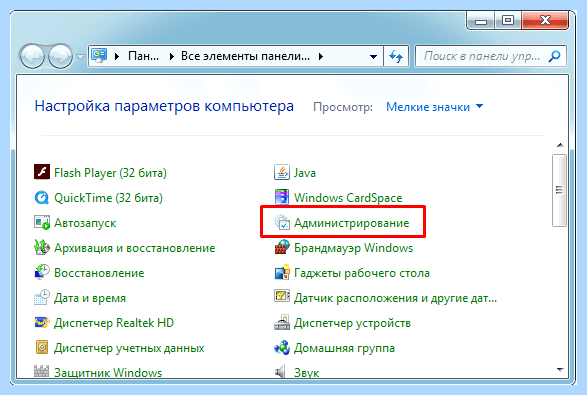Click the Домашняя группа icon
The width and height of the screenshot is (587, 395).
click(282, 347)
